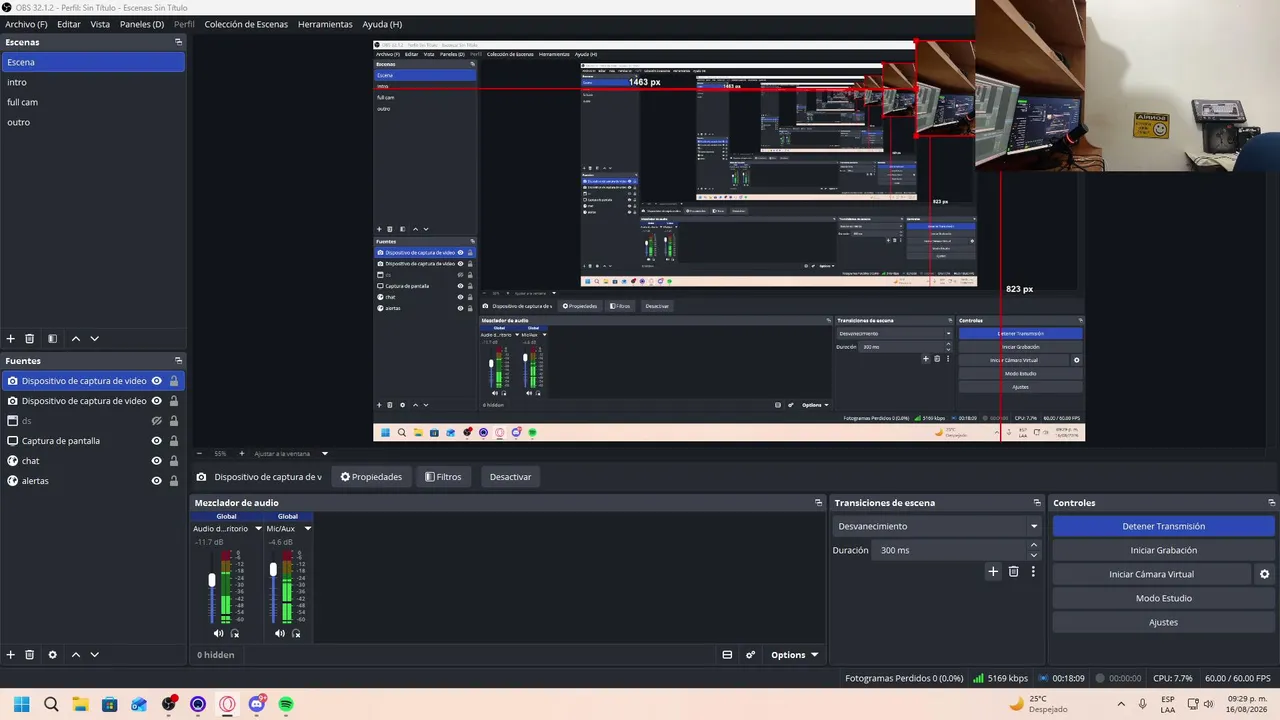The image size is (1280, 720).
Task: Pop out the Escenas panel
Action: click(x=178, y=42)
